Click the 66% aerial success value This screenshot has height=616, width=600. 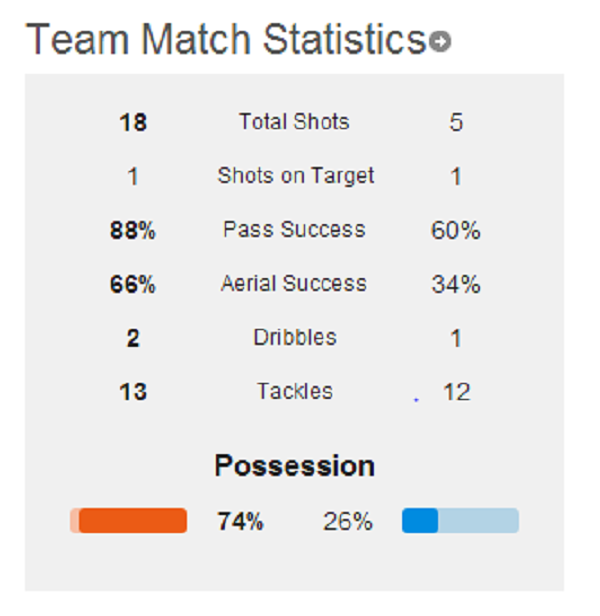[133, 284]
